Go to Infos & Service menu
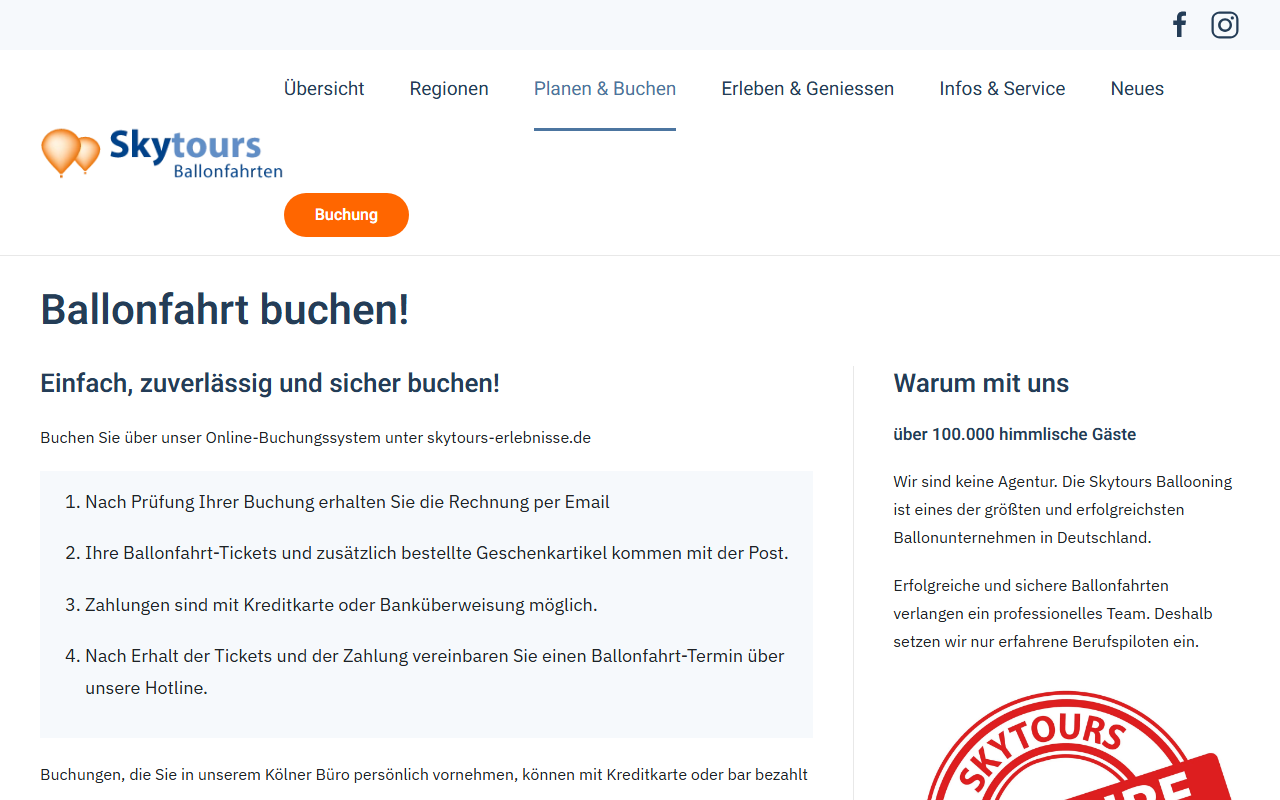The width and height of the screenshot is (1280, 800). click(x=1002, y=89)
